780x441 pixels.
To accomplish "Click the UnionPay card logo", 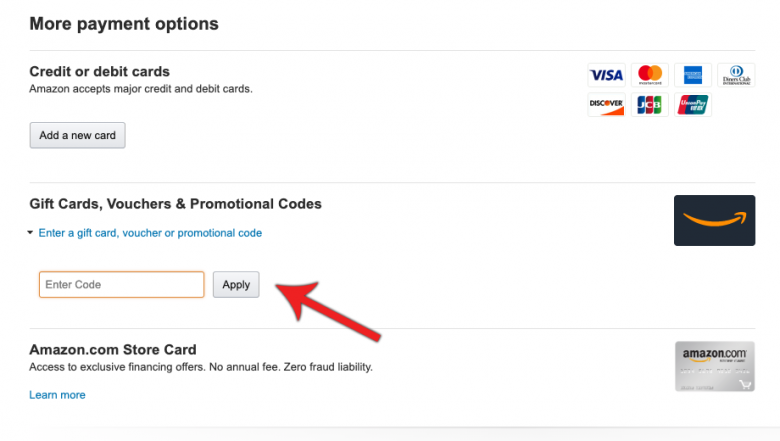I will click(x=693, y=104).
